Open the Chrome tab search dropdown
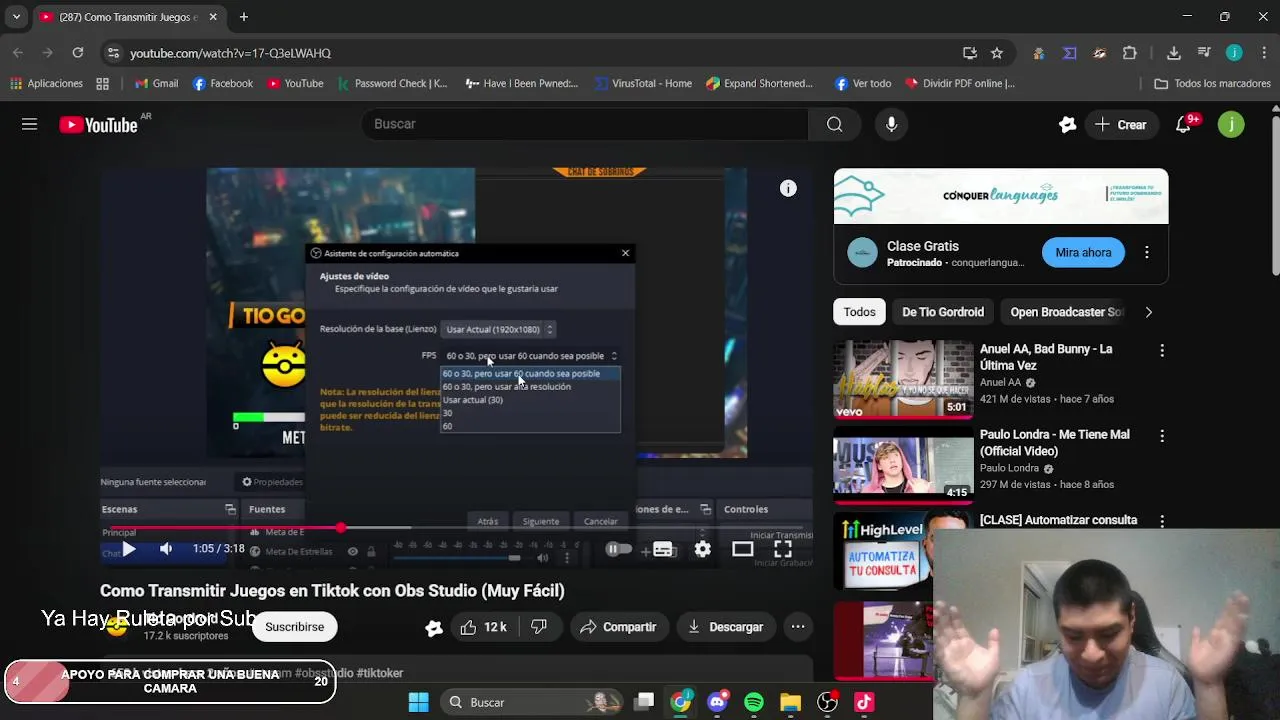 pyautogui.click(x=16, y=17)
